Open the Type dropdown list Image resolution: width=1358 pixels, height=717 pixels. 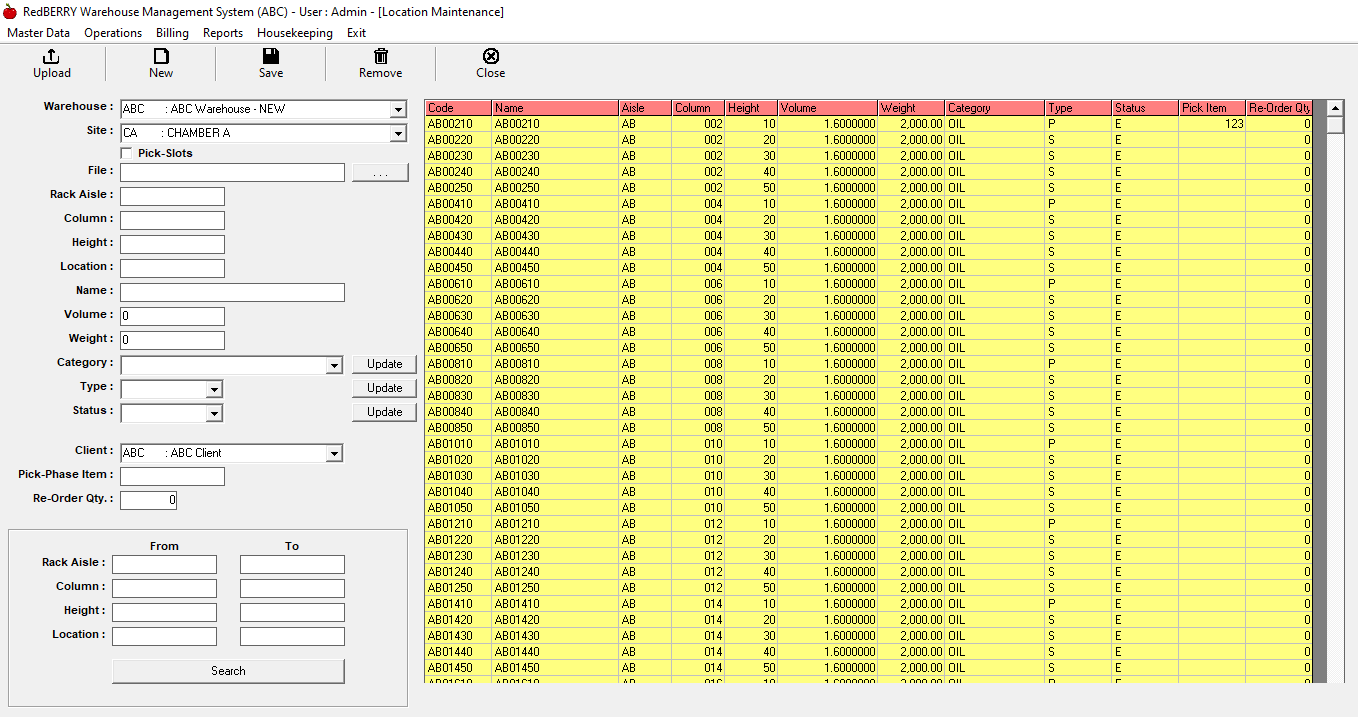(214, 389)
